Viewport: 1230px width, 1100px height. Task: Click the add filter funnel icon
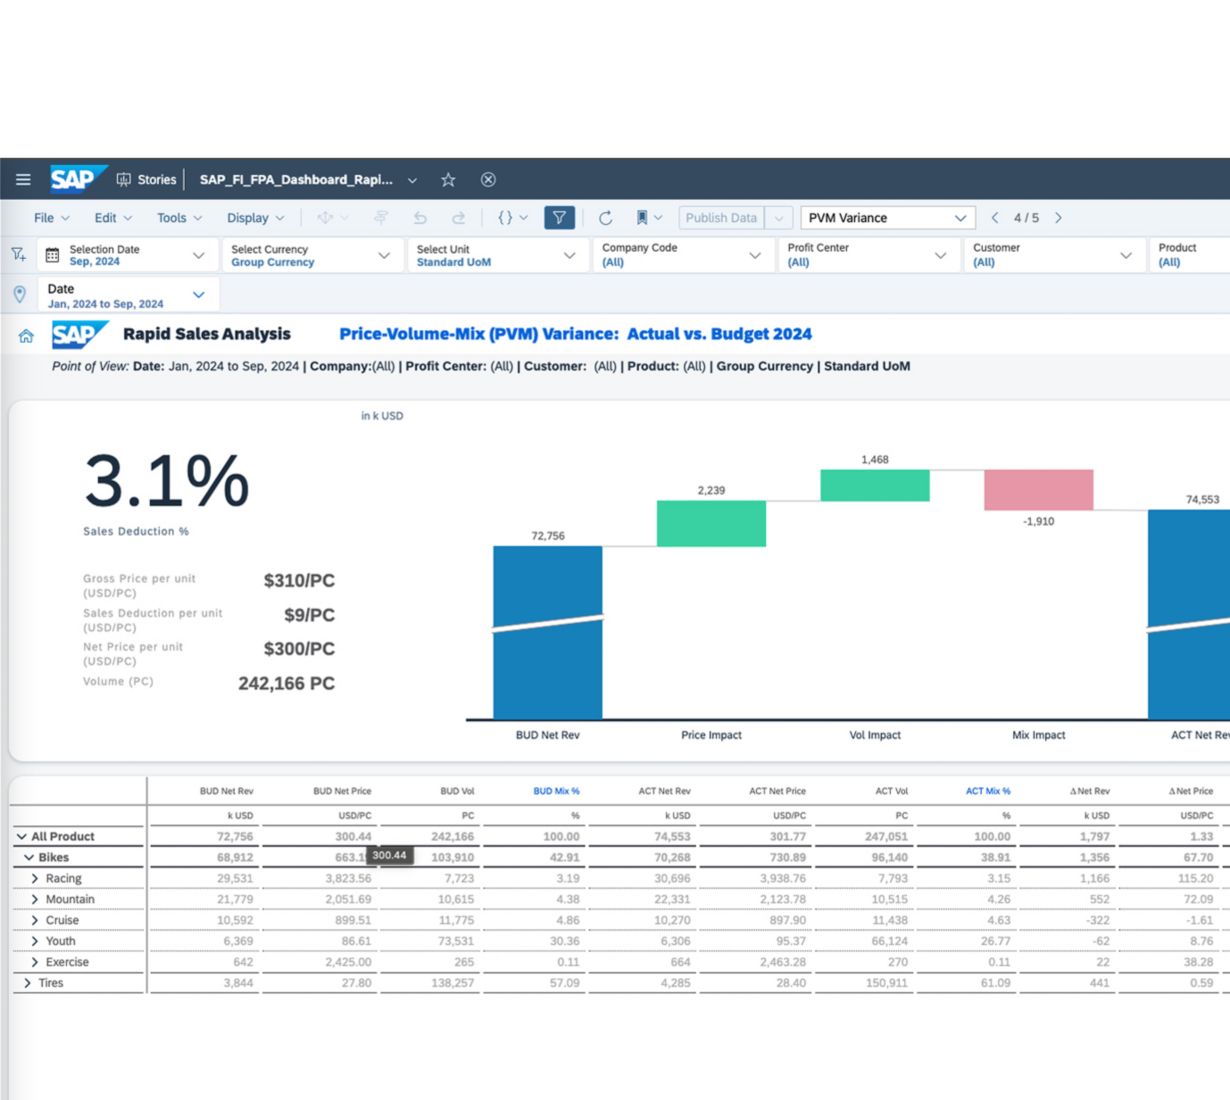[18, 255]
